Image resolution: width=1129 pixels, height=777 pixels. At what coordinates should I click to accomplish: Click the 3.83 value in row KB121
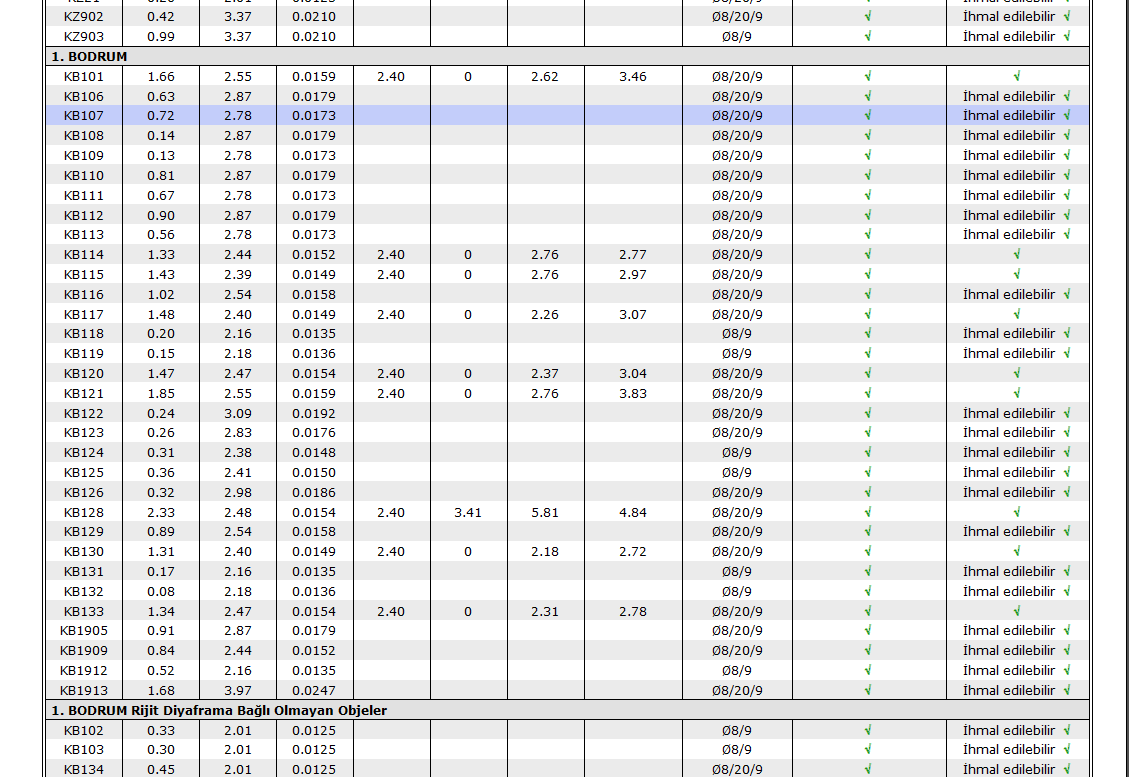pos(633,393)
